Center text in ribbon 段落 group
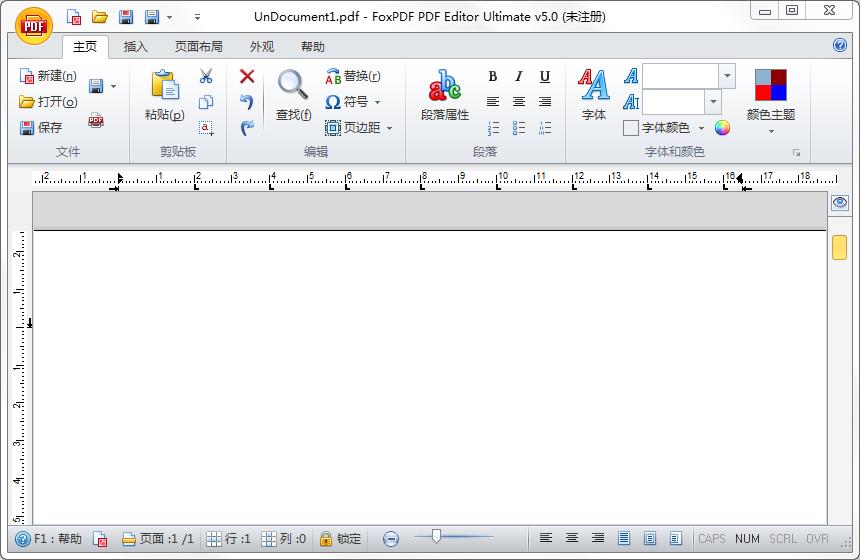The image size is (860, 560). coord(519,102)
